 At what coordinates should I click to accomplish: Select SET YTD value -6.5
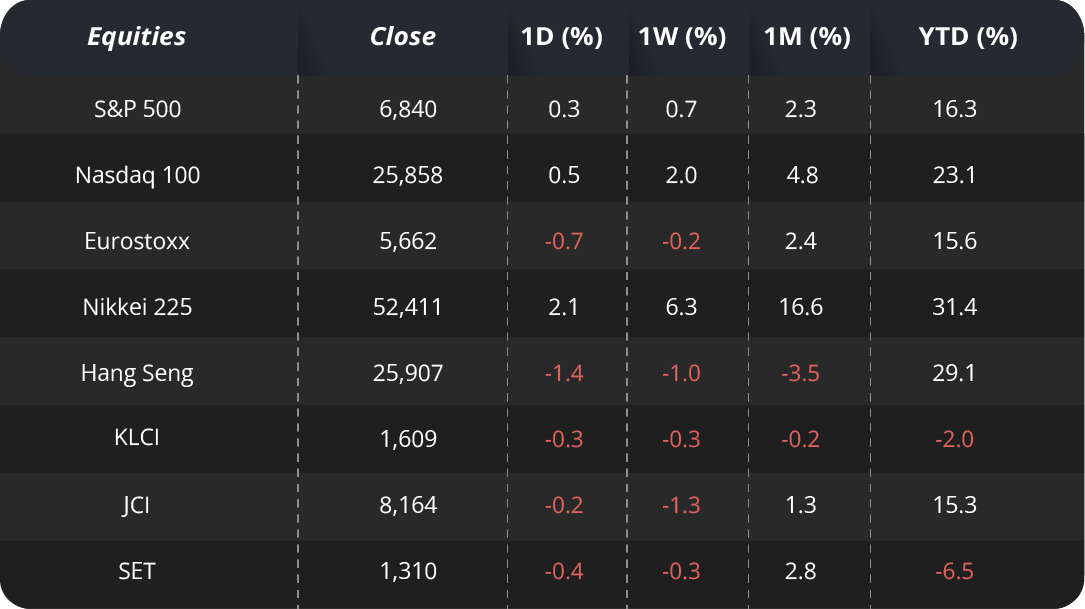954,571
